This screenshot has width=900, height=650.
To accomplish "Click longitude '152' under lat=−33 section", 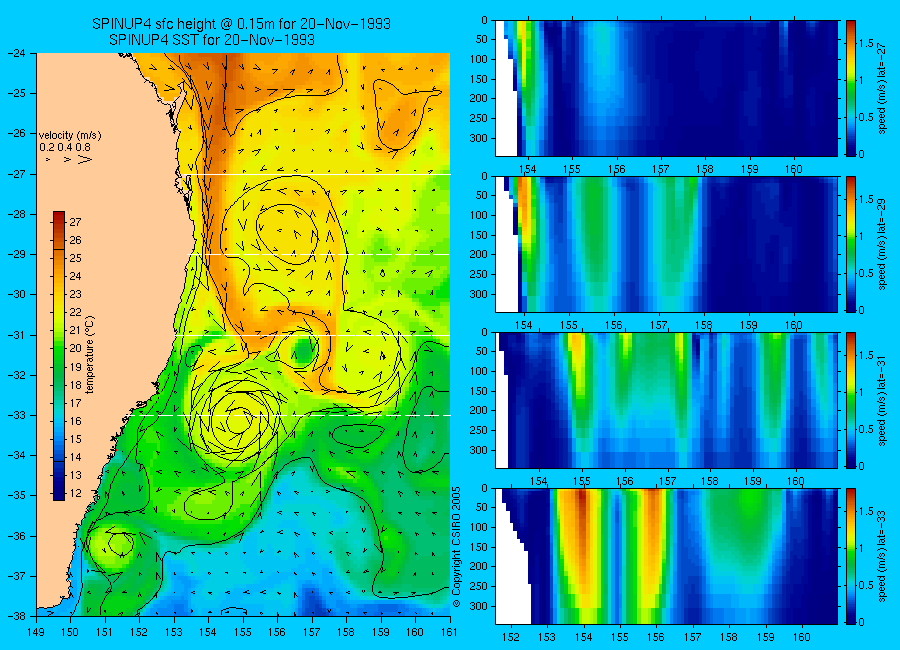I will 510,637.
